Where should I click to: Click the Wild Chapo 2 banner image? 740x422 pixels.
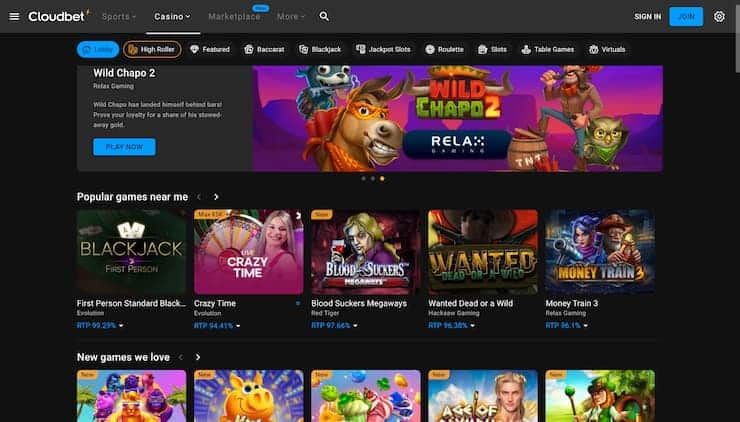457,118
